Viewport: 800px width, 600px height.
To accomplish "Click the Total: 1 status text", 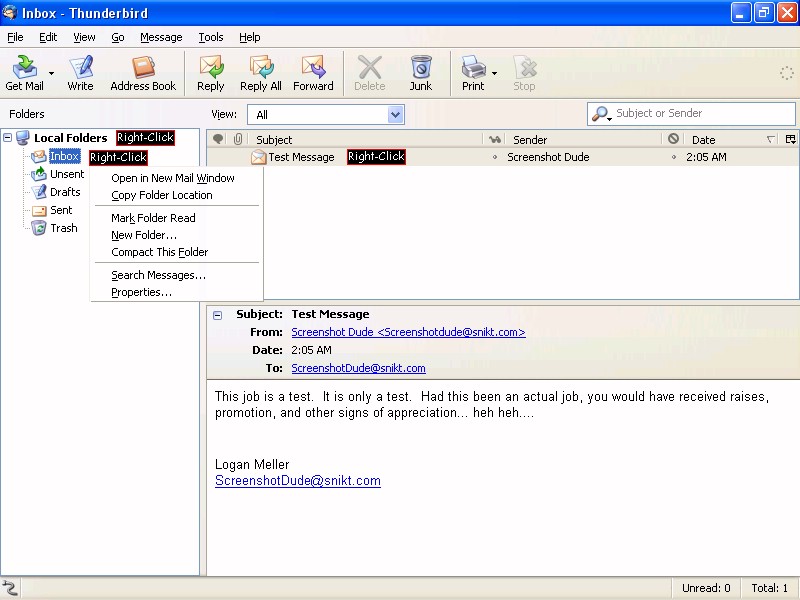I will [x=769, y=588].
